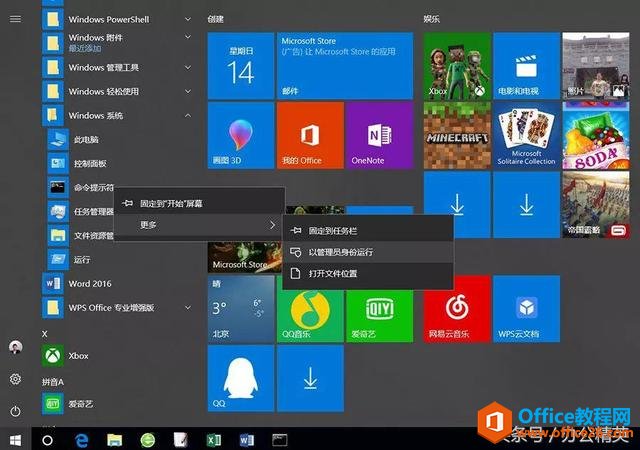The image size is (640, 450).
Task: Open the 北京 weather tile
Action: (x=241, y=309)
